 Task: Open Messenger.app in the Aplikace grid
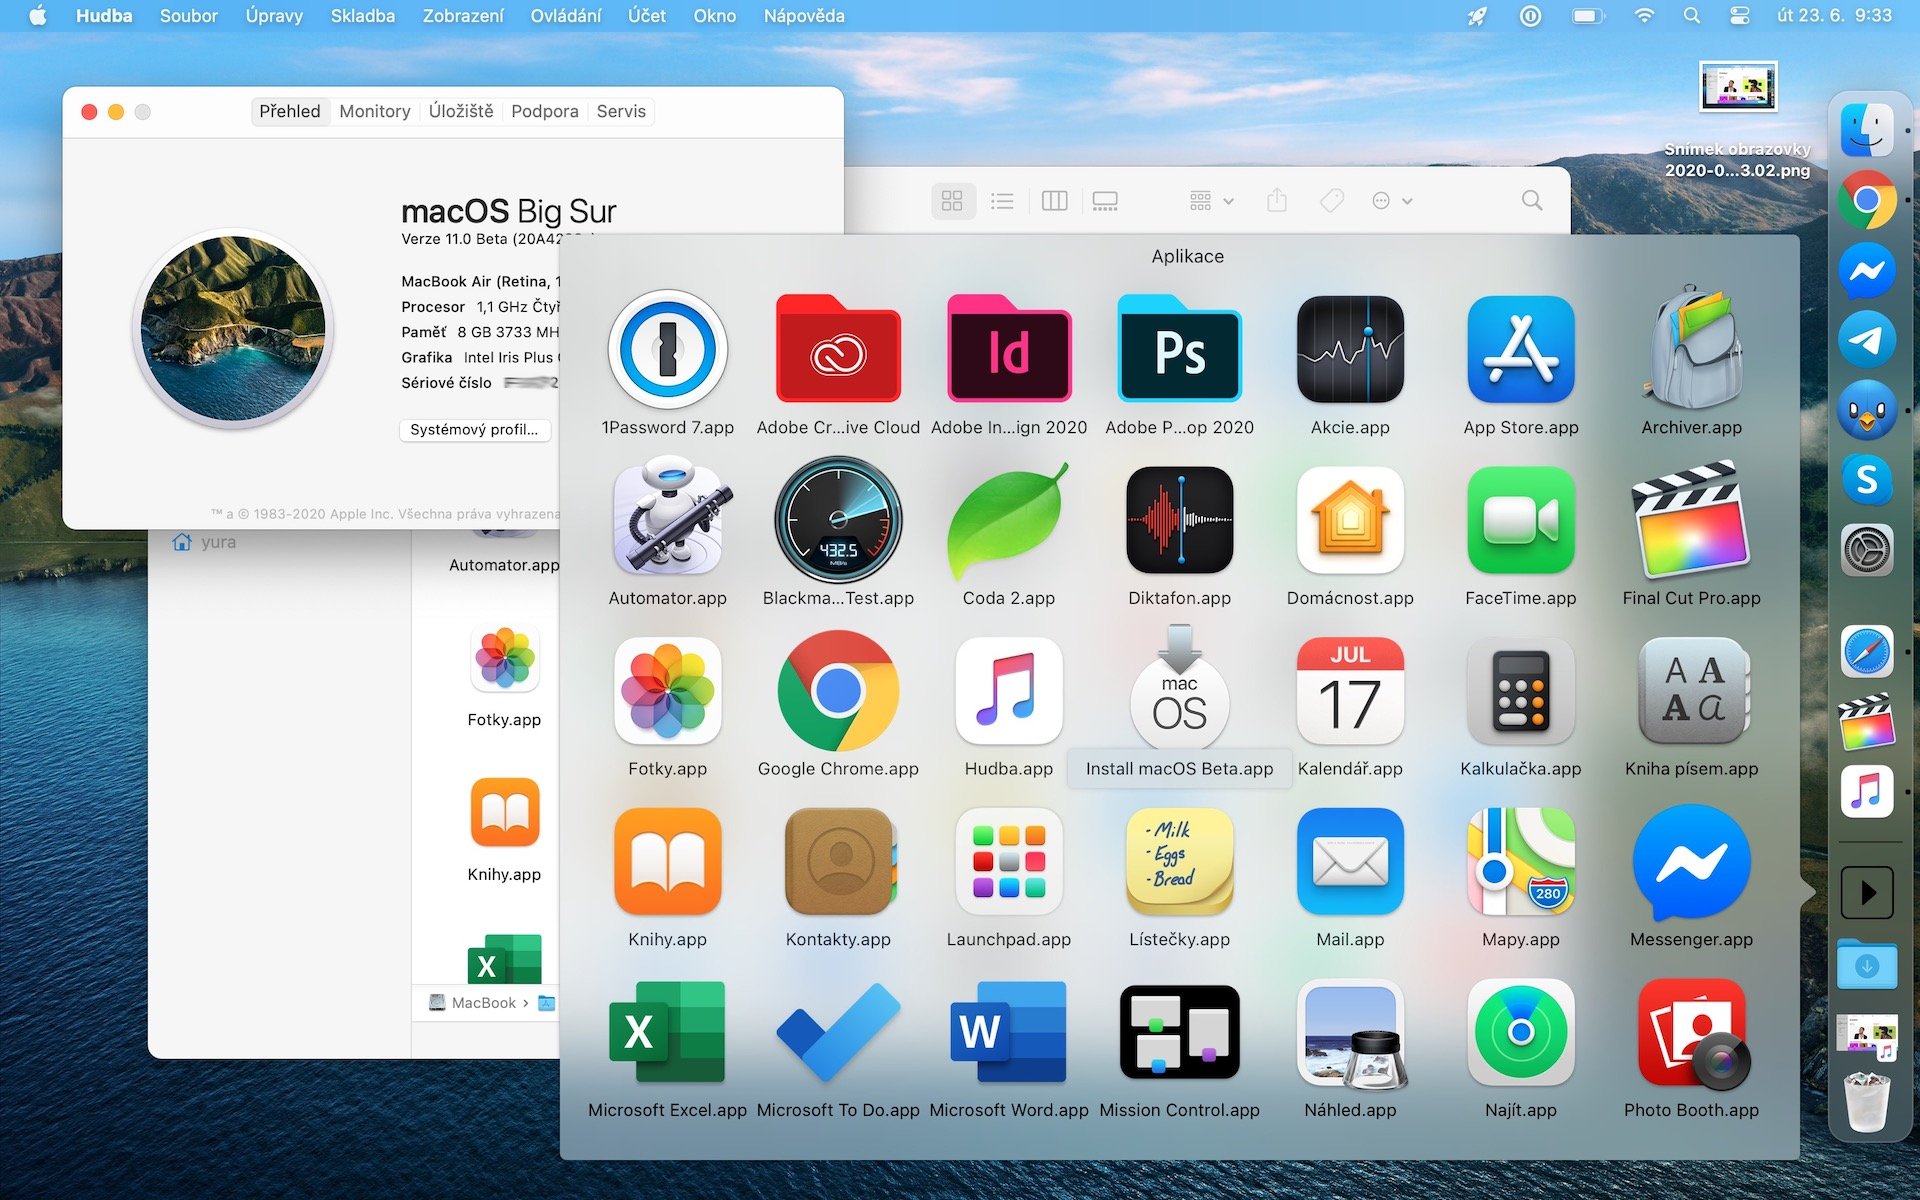[1692, 862]
